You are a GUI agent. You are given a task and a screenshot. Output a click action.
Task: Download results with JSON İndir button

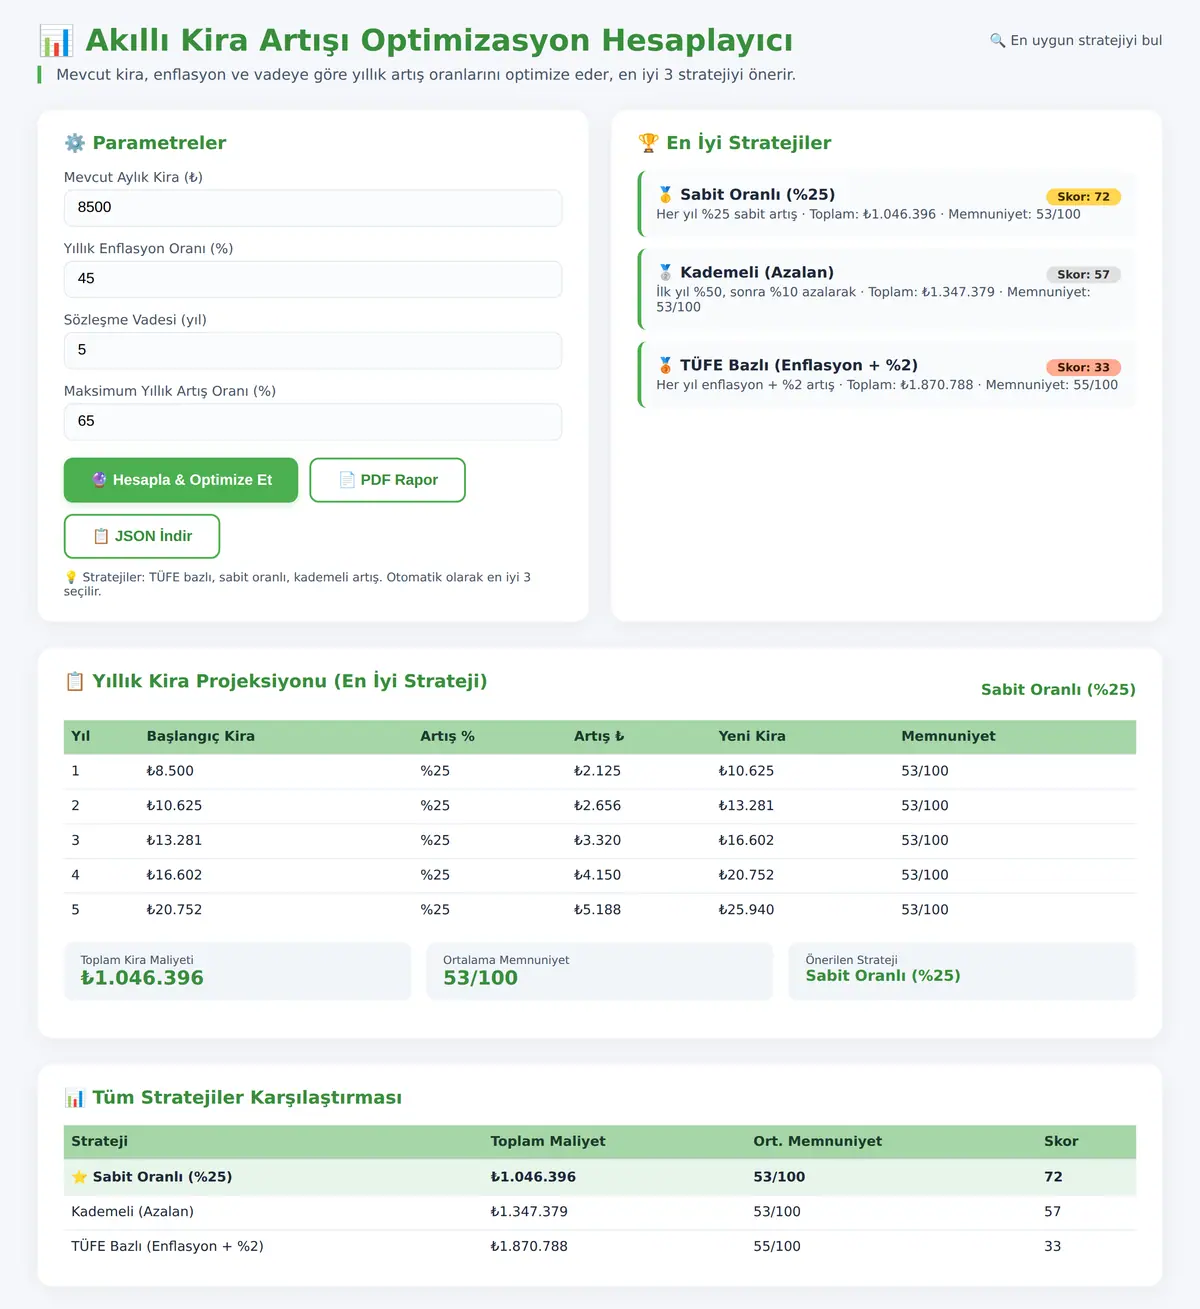(x=142, y=536)
